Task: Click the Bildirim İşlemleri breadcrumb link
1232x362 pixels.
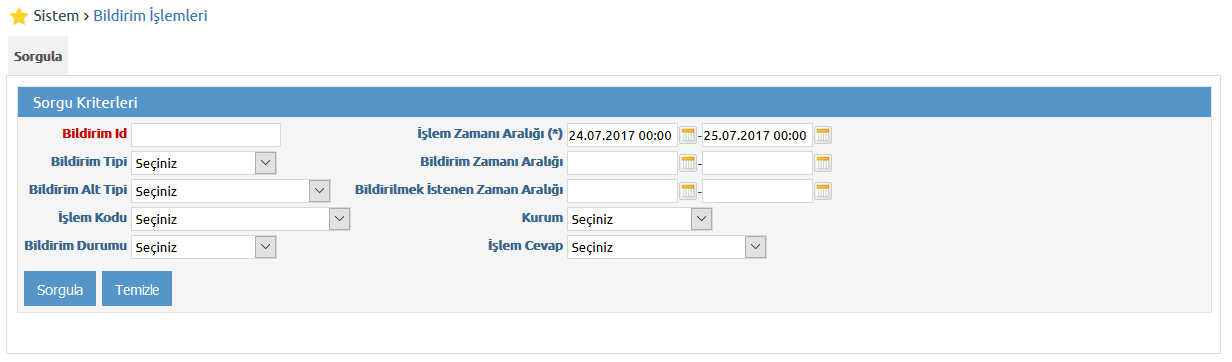Action: [151, 16]
